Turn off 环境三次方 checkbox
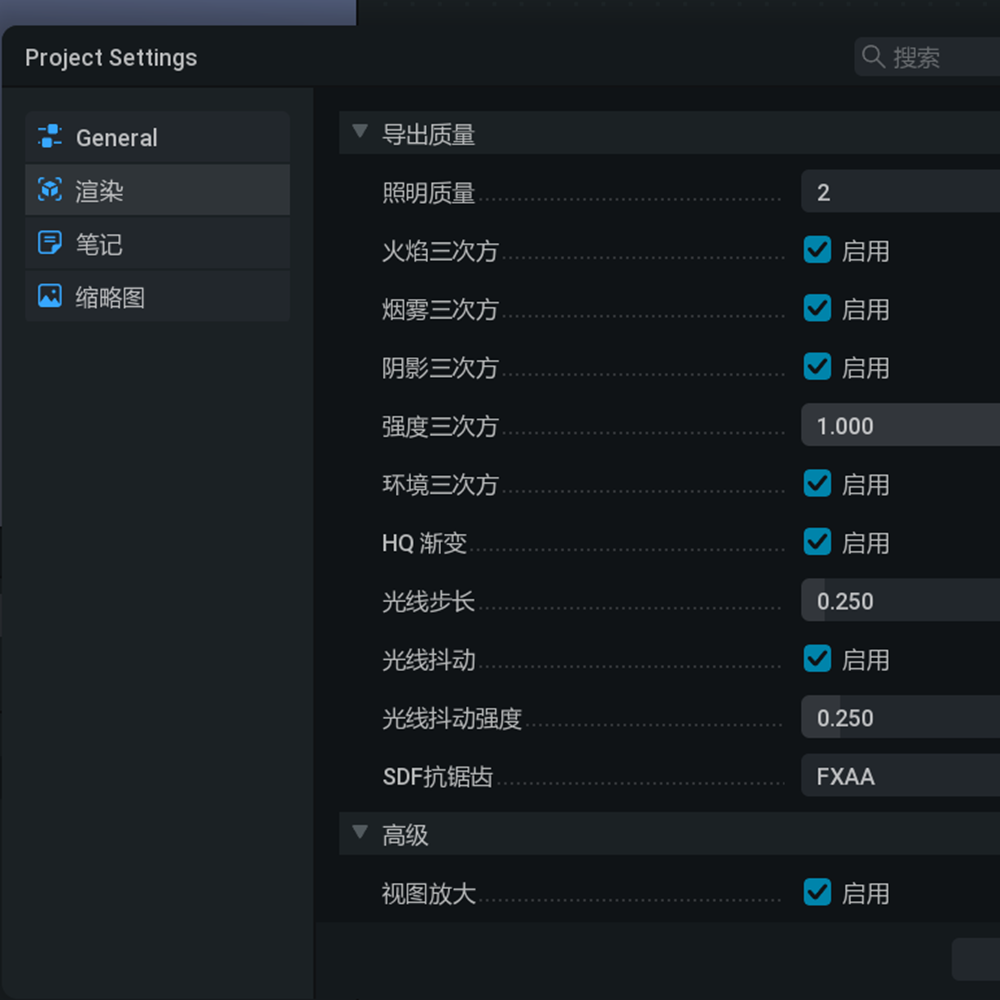The width and height of the screenshot is (1000, 1000). 817,484
